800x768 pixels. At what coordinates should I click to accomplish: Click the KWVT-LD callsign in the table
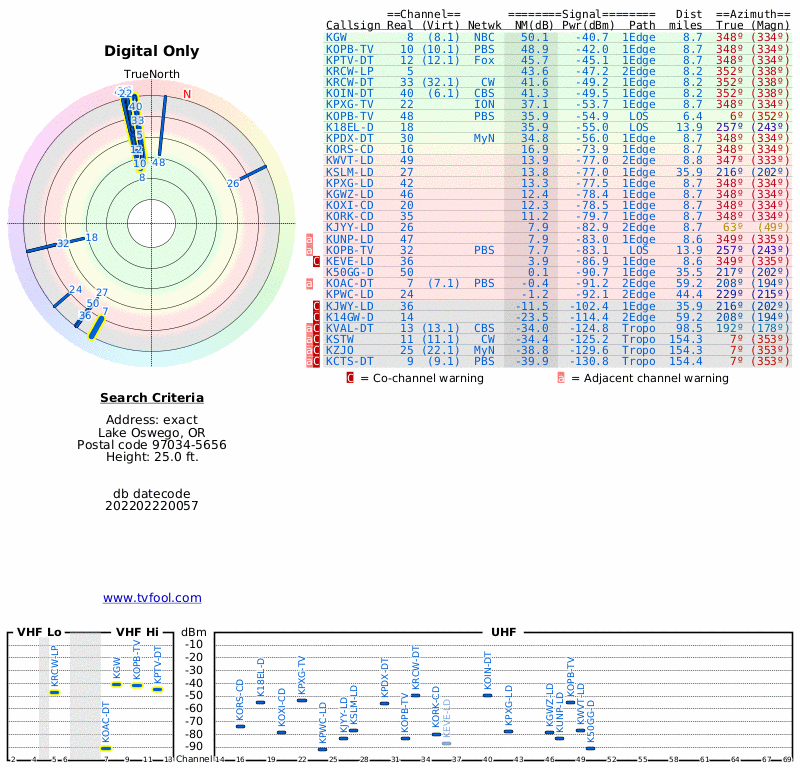(350, 160)
